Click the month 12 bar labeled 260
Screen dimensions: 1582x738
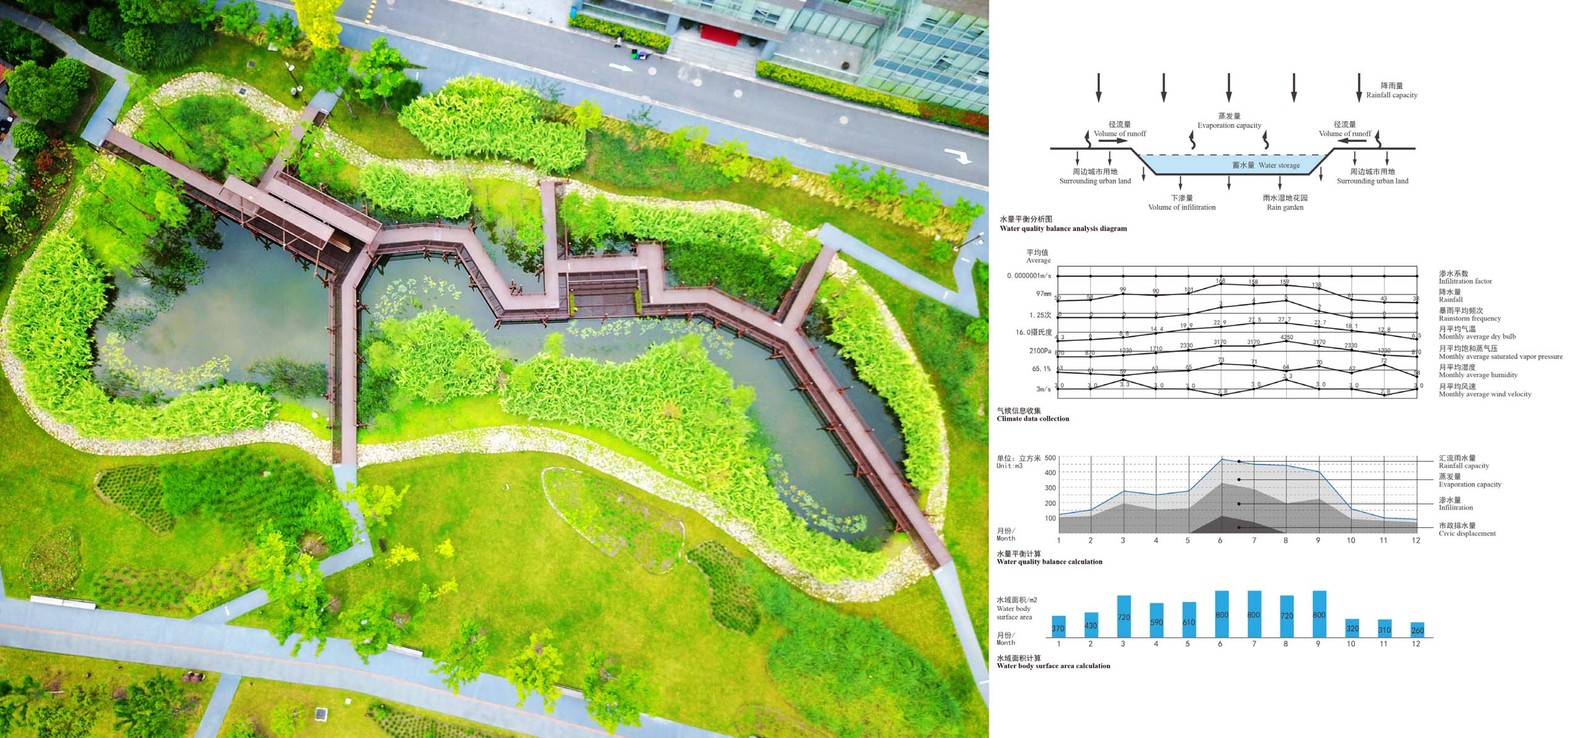(x=1416, y=630)
